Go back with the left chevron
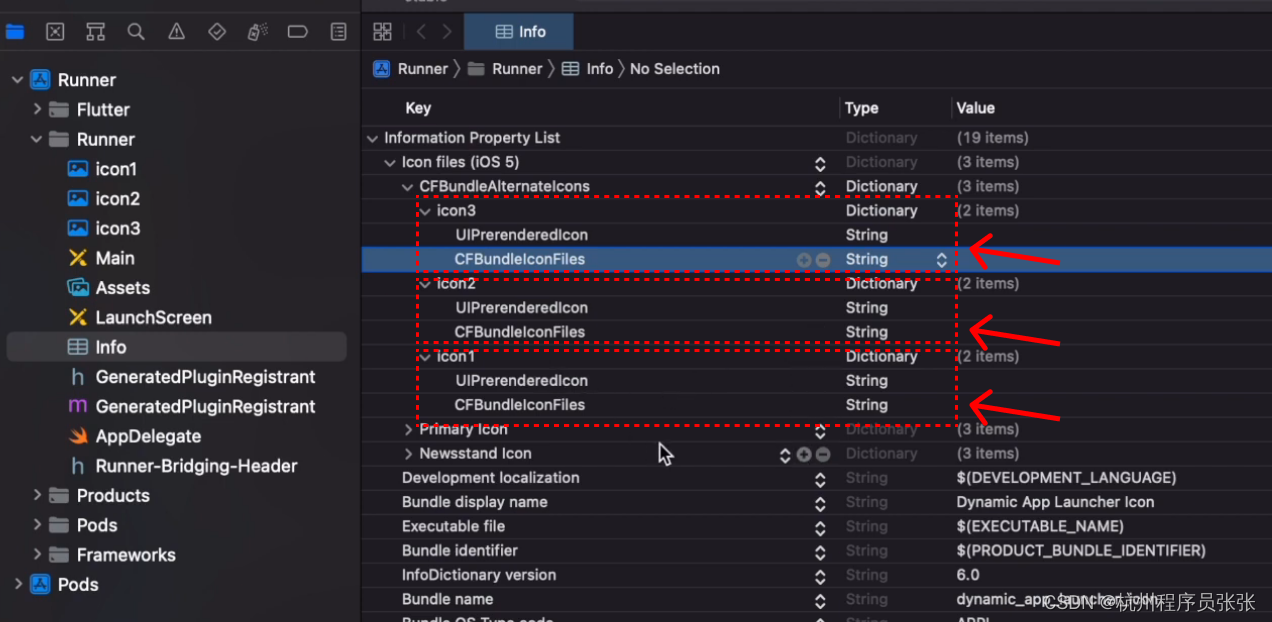Screen dimensions: 1272x622 click(421, 32)
